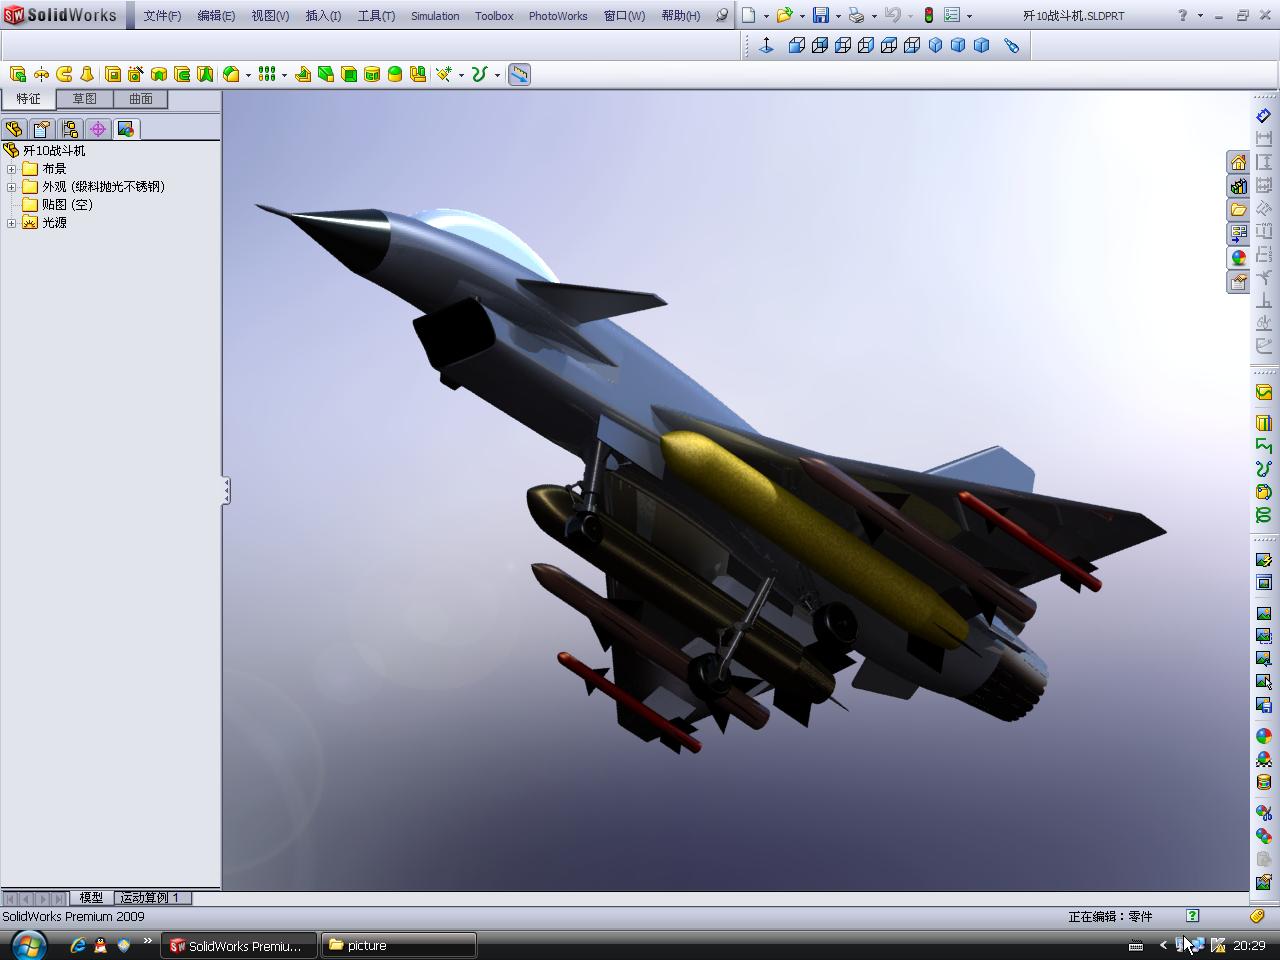Click the Rebuild traffic-light icon
The image size is (1280, 960).
928,15
